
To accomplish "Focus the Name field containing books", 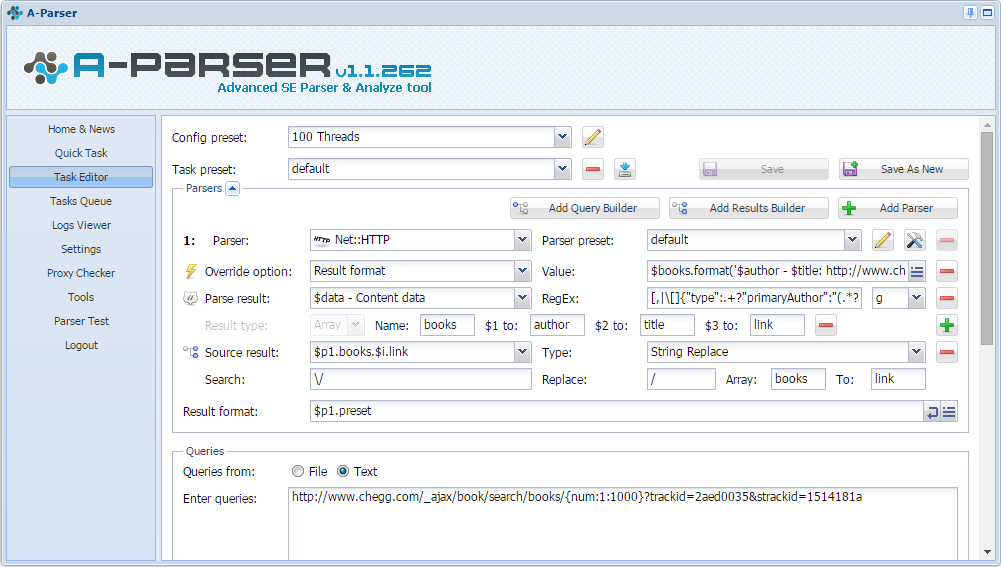I will click(448, 325).
